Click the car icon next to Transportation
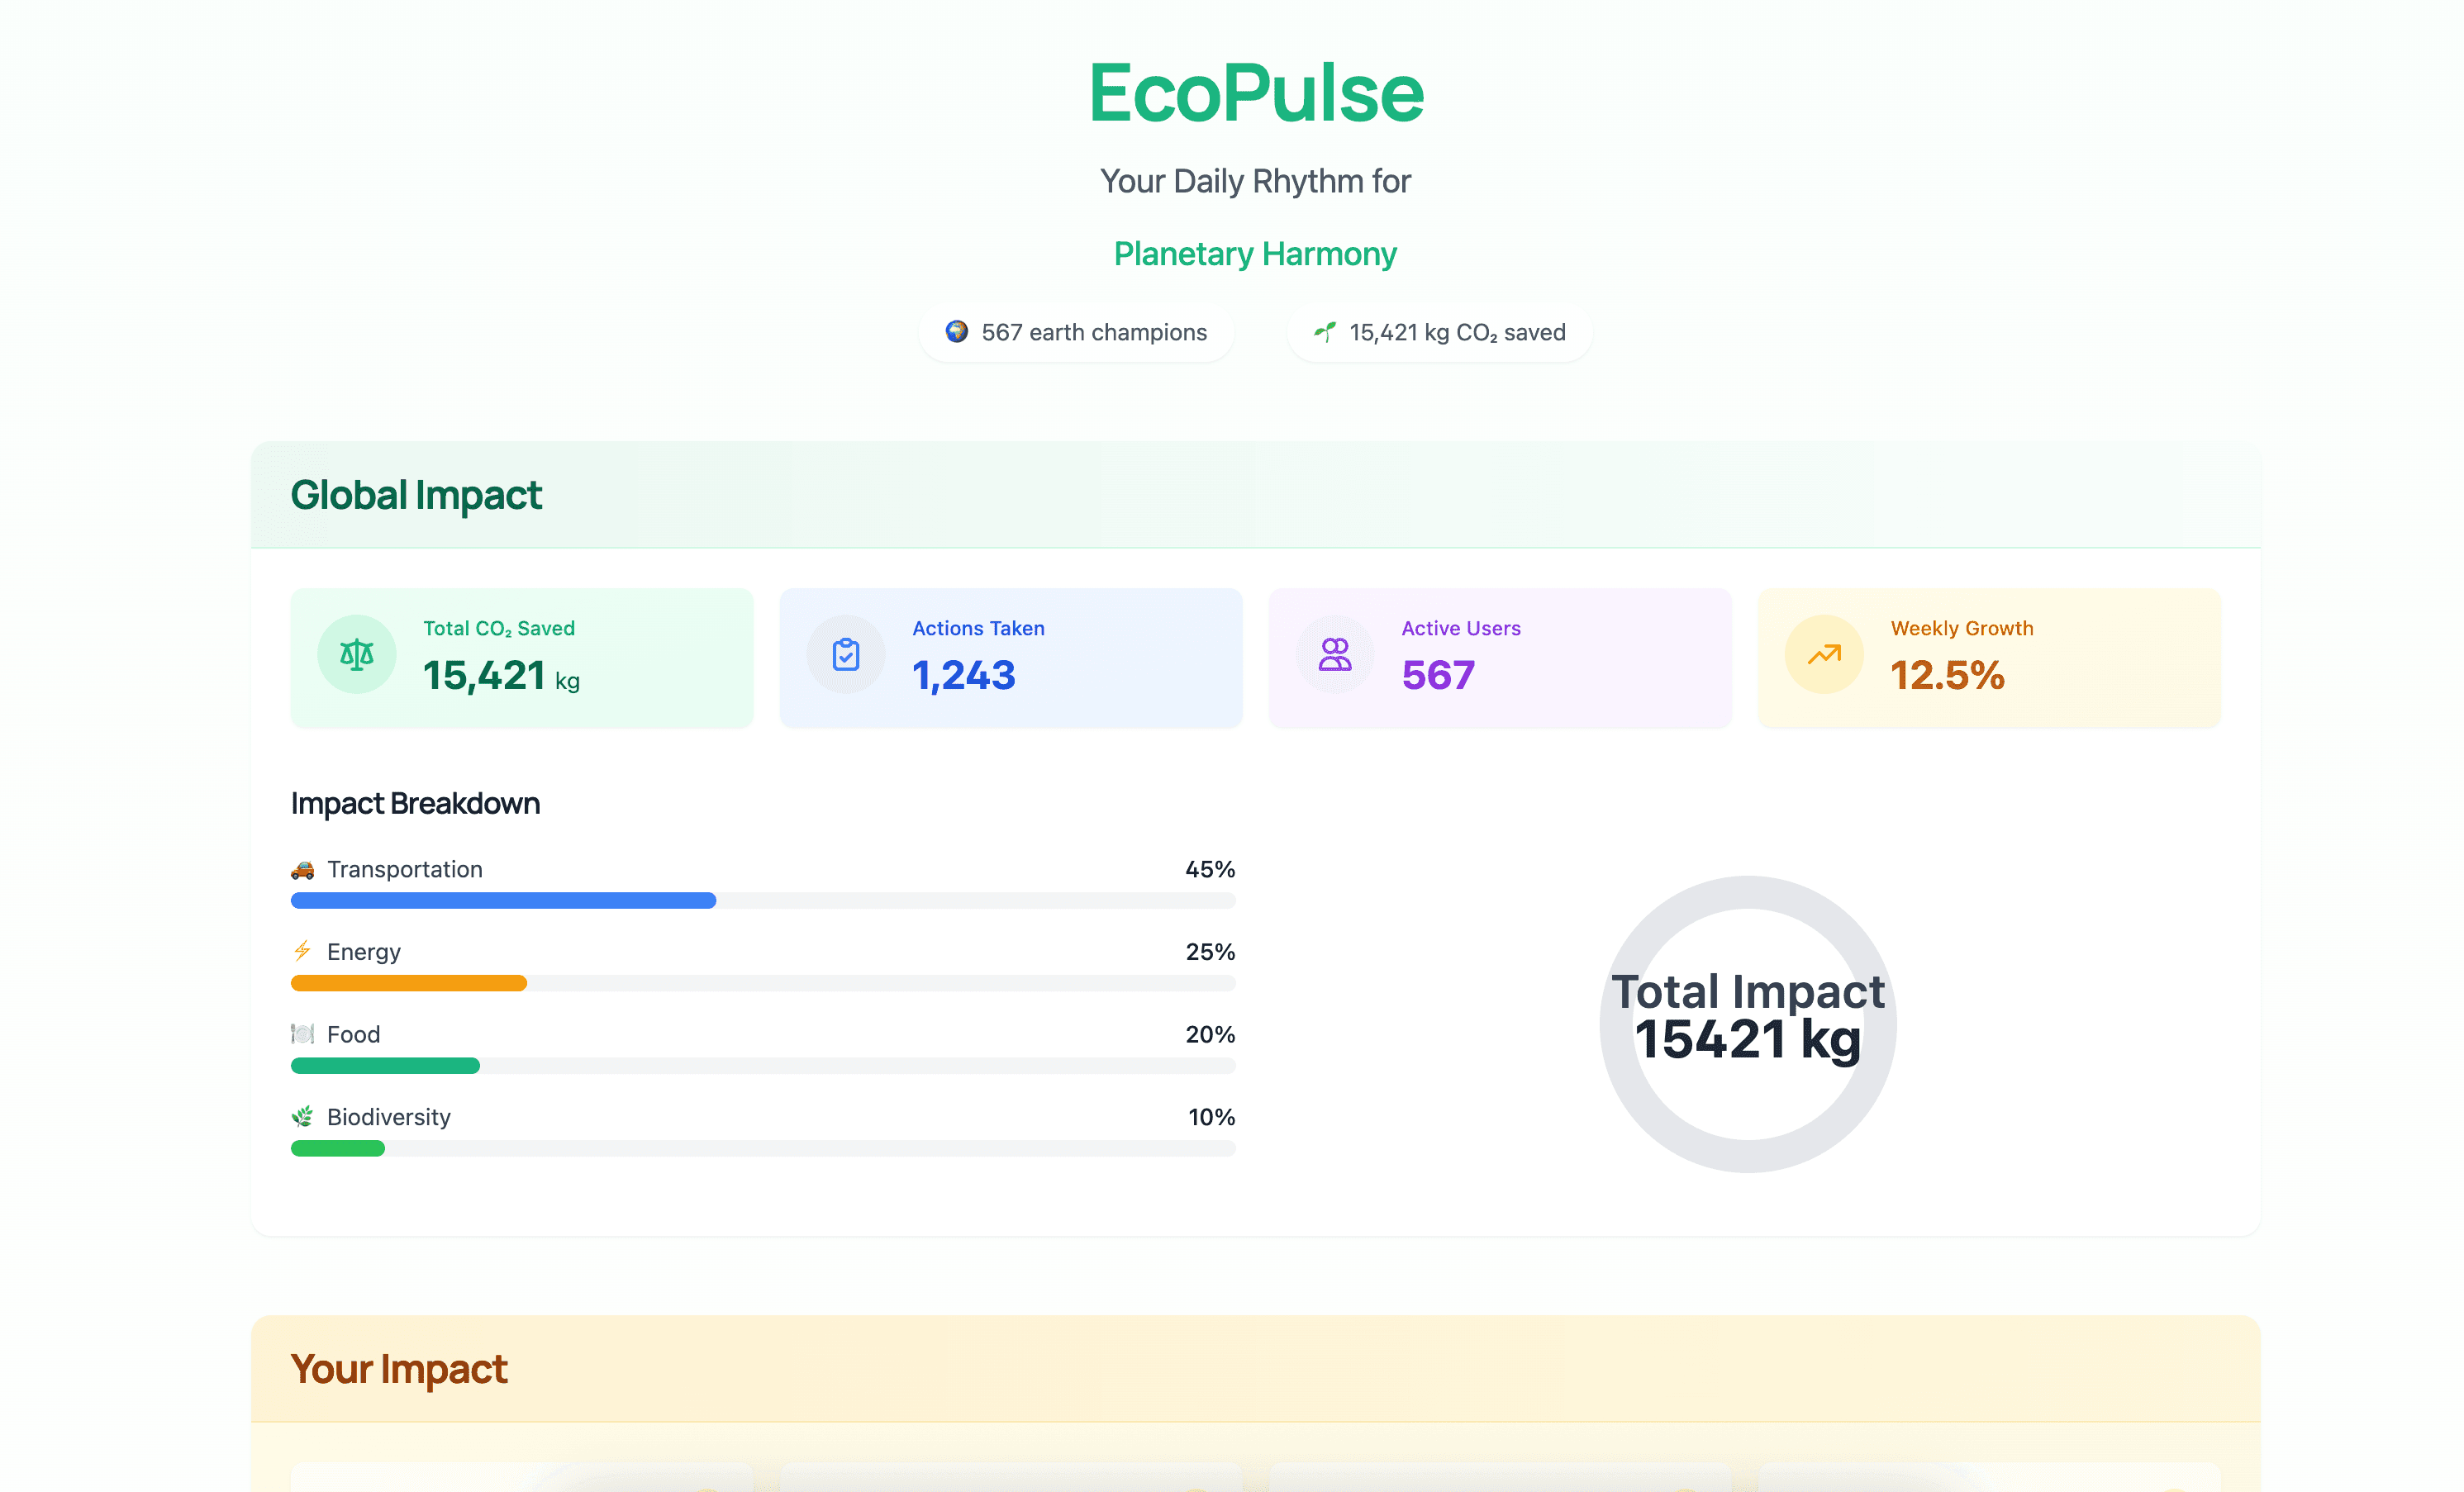 [302, 869]
